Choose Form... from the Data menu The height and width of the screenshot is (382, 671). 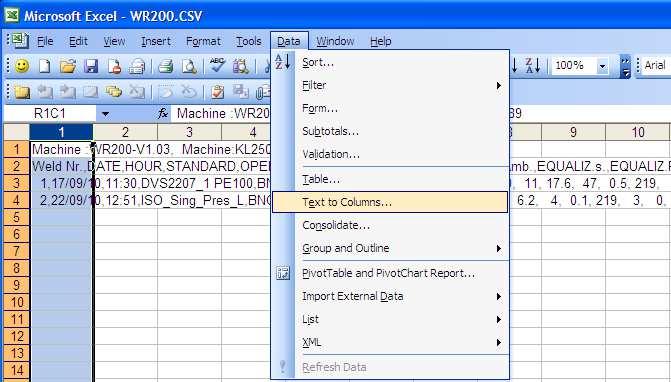click(390, 109)
